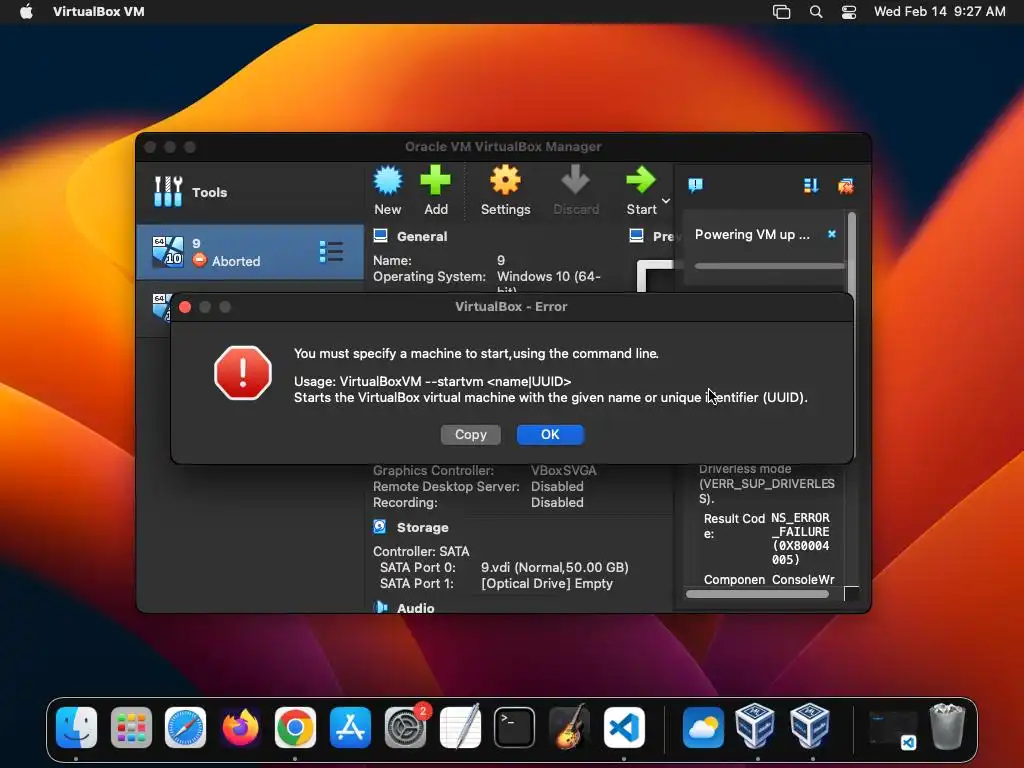The height and width of the screenshot is (768, 1024).
Task: Click the Spotlight search icon in menu bar
Action: point(816,12)
